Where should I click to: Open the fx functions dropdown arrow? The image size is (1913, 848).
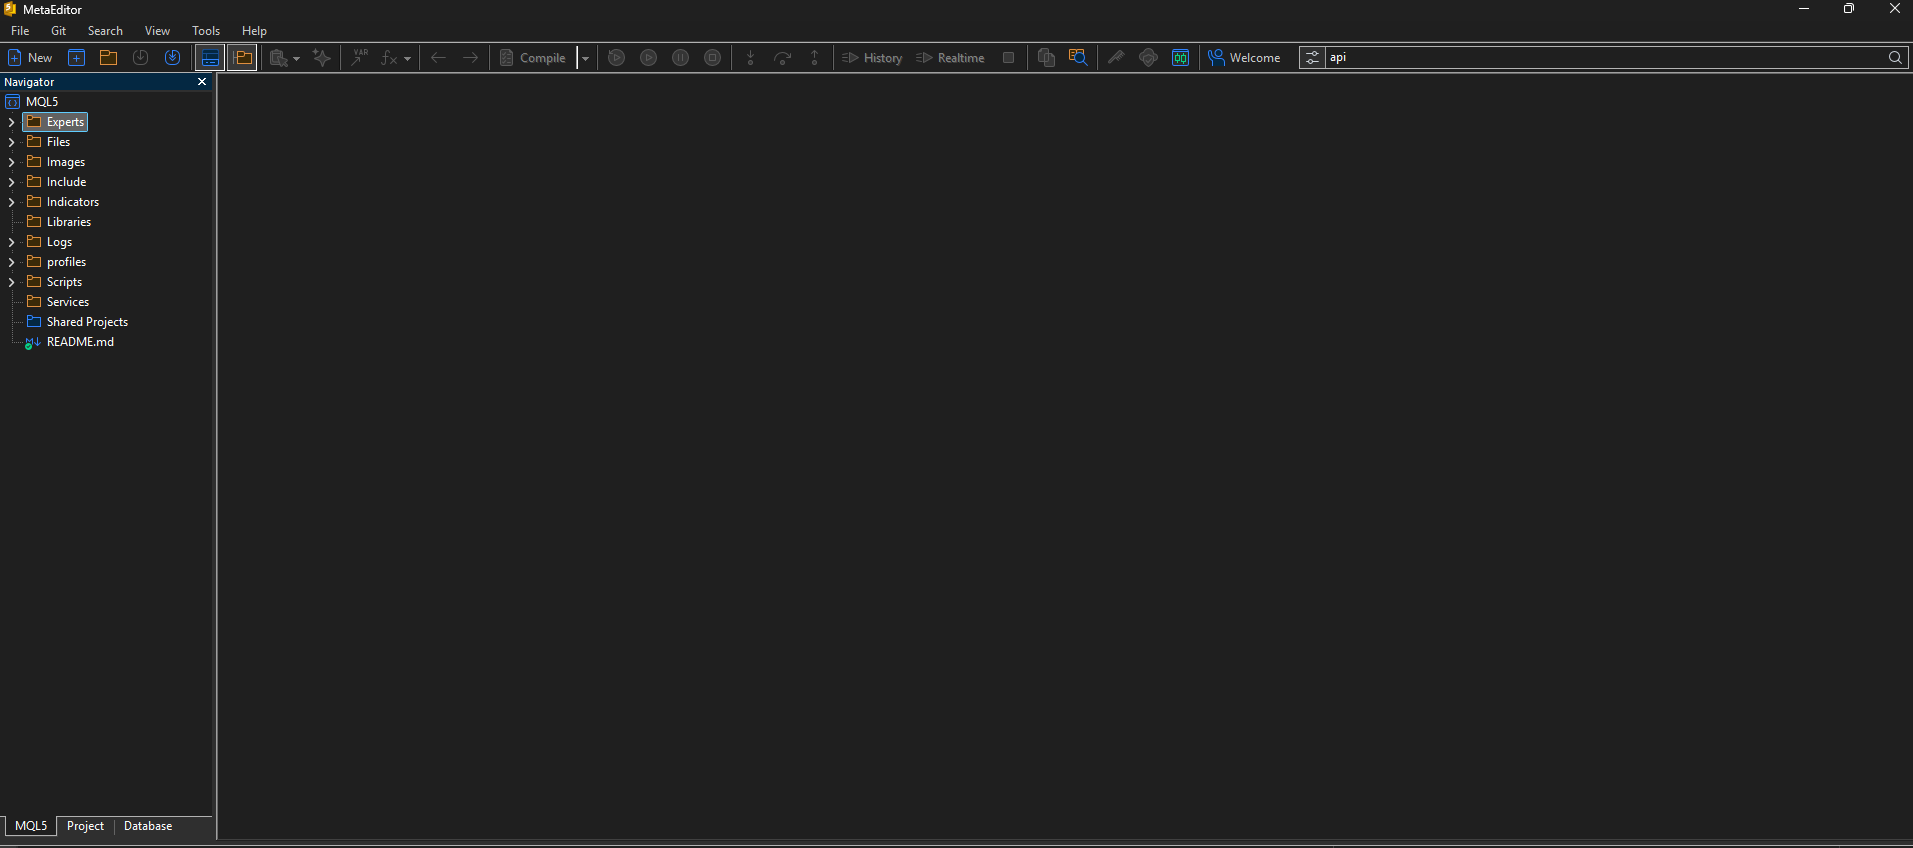click(x=407, y=59)
